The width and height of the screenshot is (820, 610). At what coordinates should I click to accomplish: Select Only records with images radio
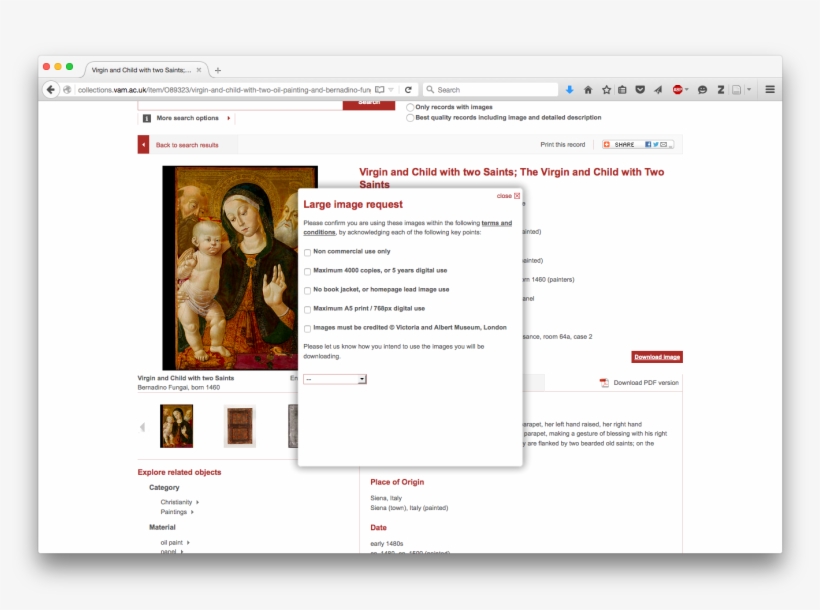(x=410, y=107)
